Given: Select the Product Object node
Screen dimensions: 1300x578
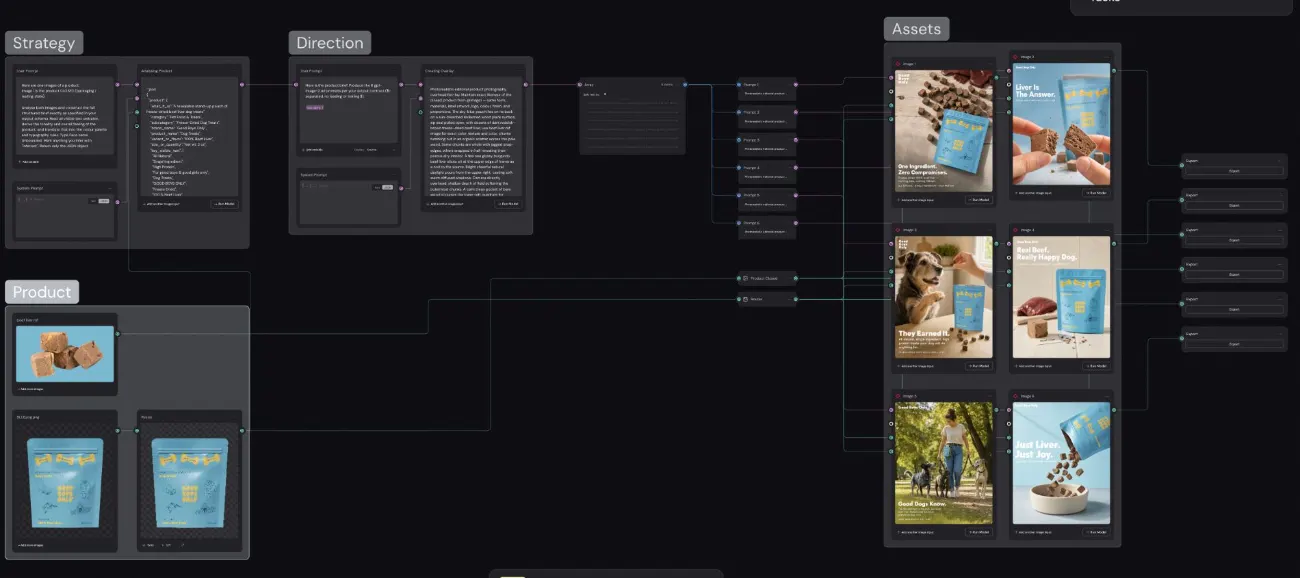Looking at the screenshot, I should click(767, 278).
